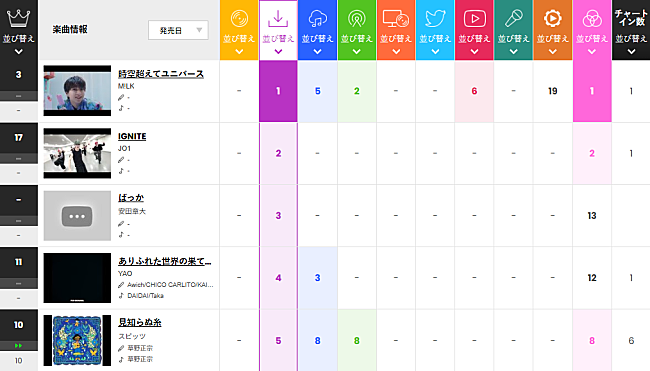Sort by download column
Viewport: 650px width, 371px height.
coord(278,44)
